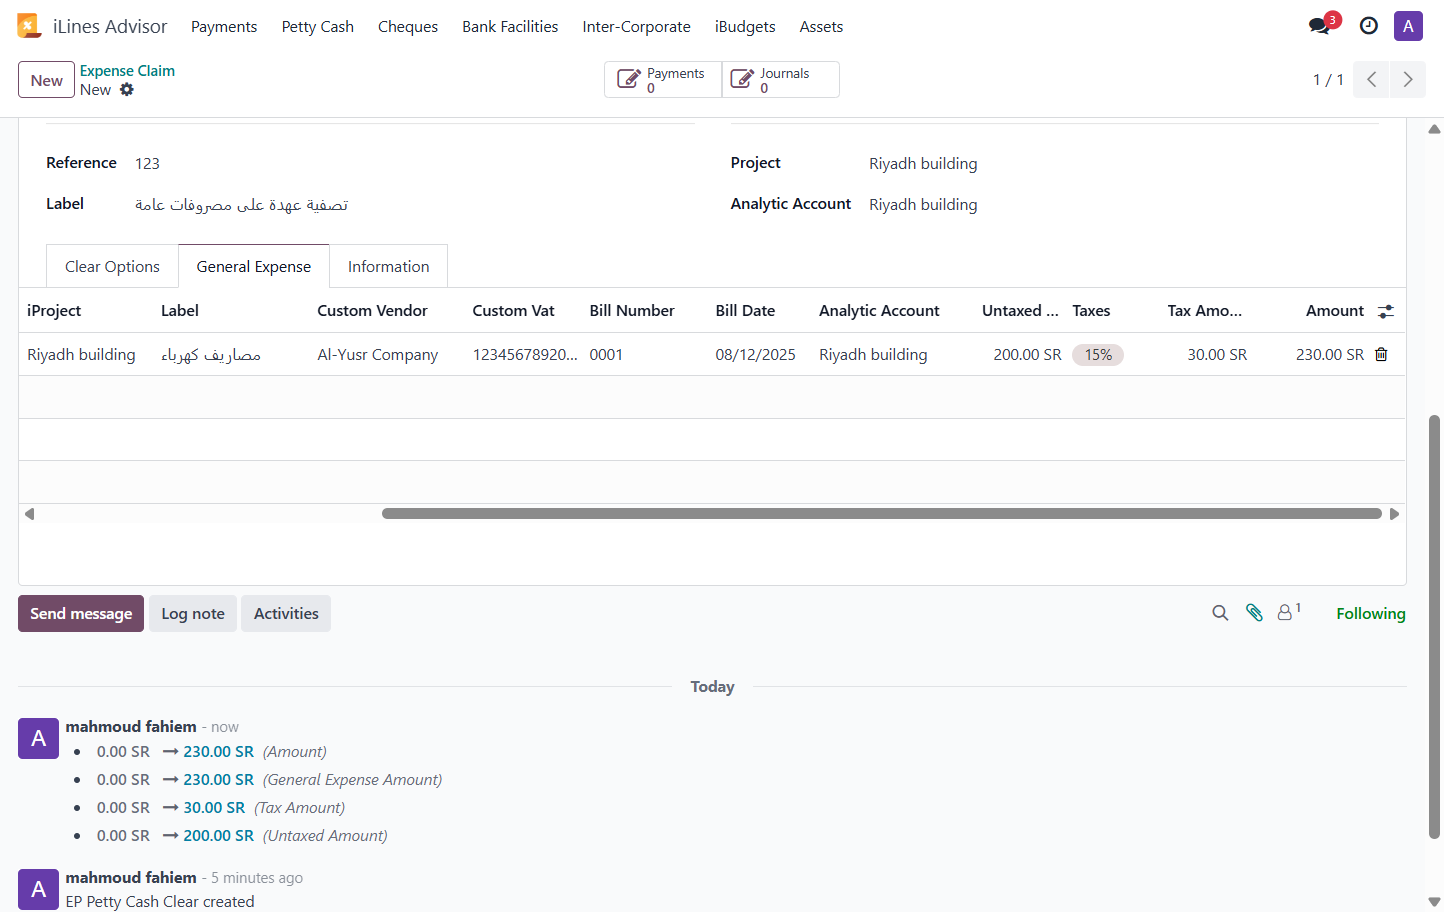
Task: Show followers person icon
Action: tap(1286, 612)
